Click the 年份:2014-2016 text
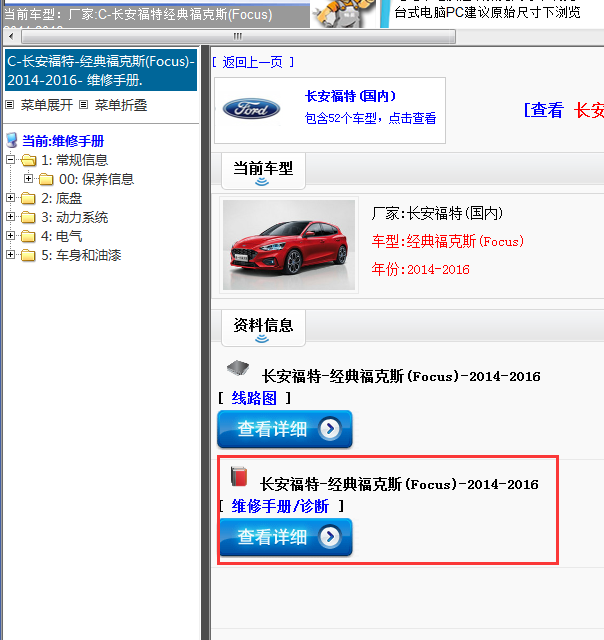The image size is (604, 640). coord(420,269)
